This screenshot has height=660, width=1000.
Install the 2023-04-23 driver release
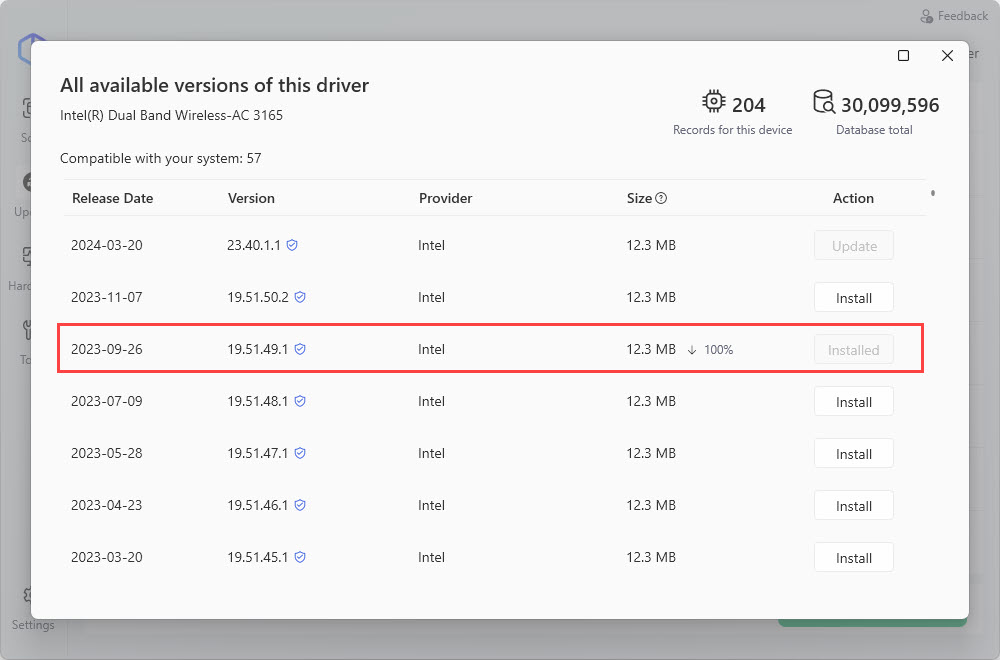853,506
